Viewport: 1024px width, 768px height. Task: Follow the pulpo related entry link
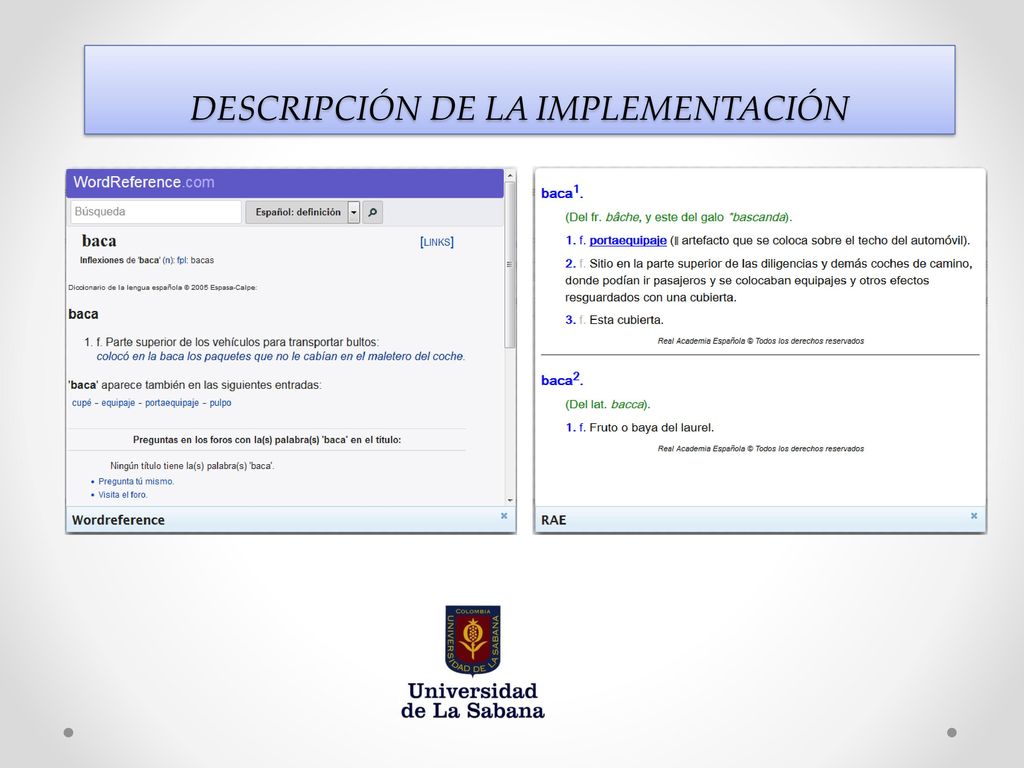click(x=220, y=403)
